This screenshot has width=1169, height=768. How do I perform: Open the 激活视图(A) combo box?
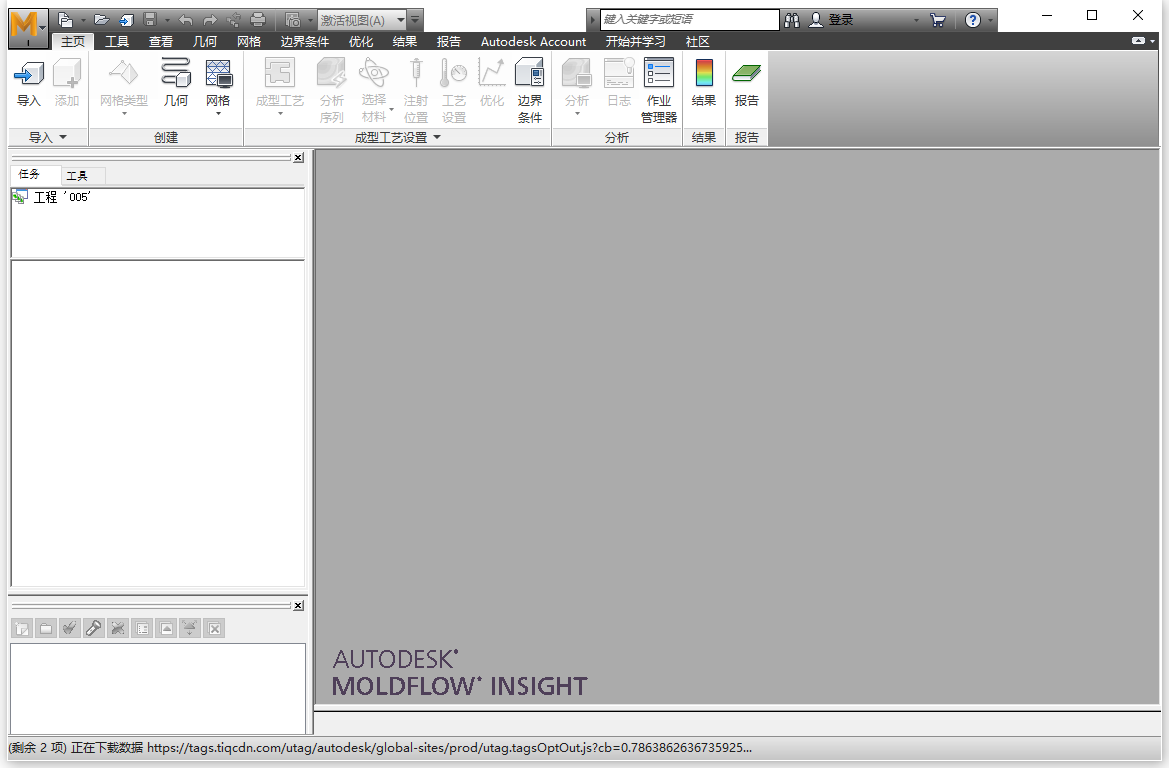point(362,20)
